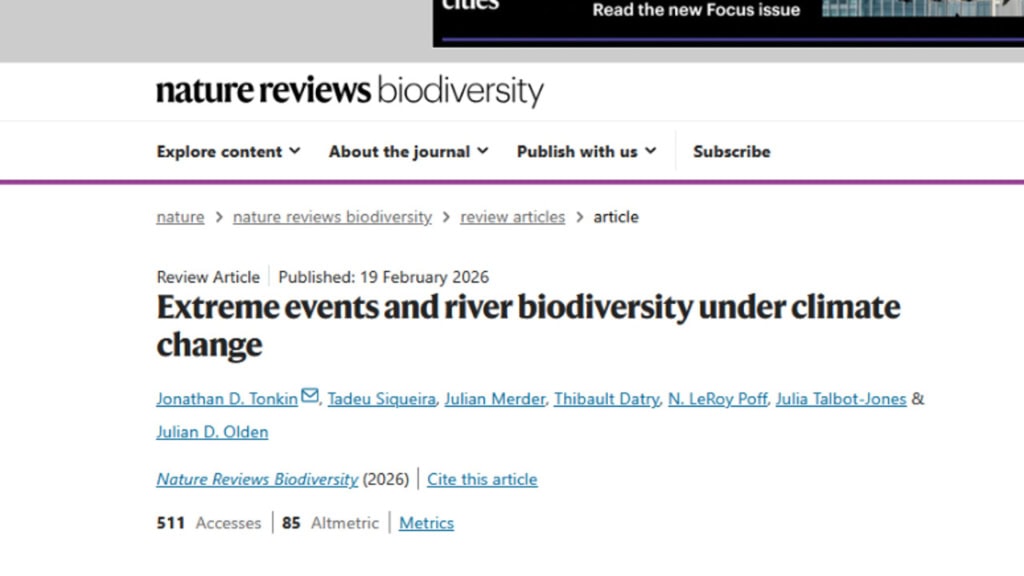Screen dimensions: 1024x576
Task: Navigate to review articles breadcrumb
Action: [x=512, y=217]
